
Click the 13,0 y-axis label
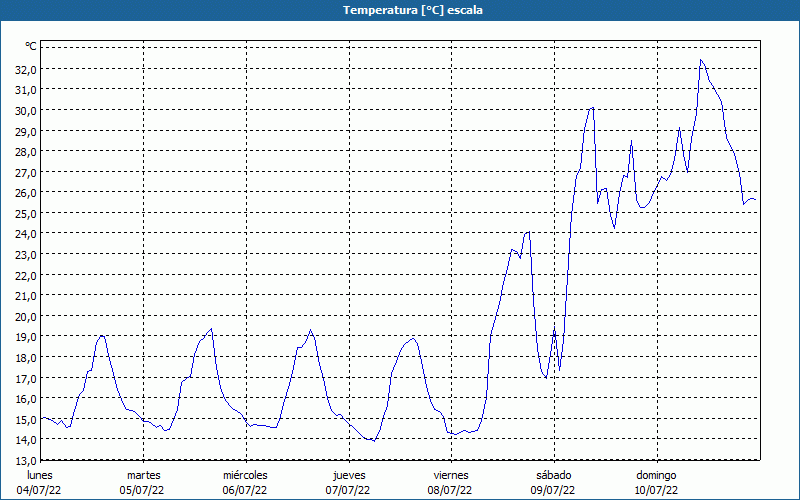(x=26, y=460)
